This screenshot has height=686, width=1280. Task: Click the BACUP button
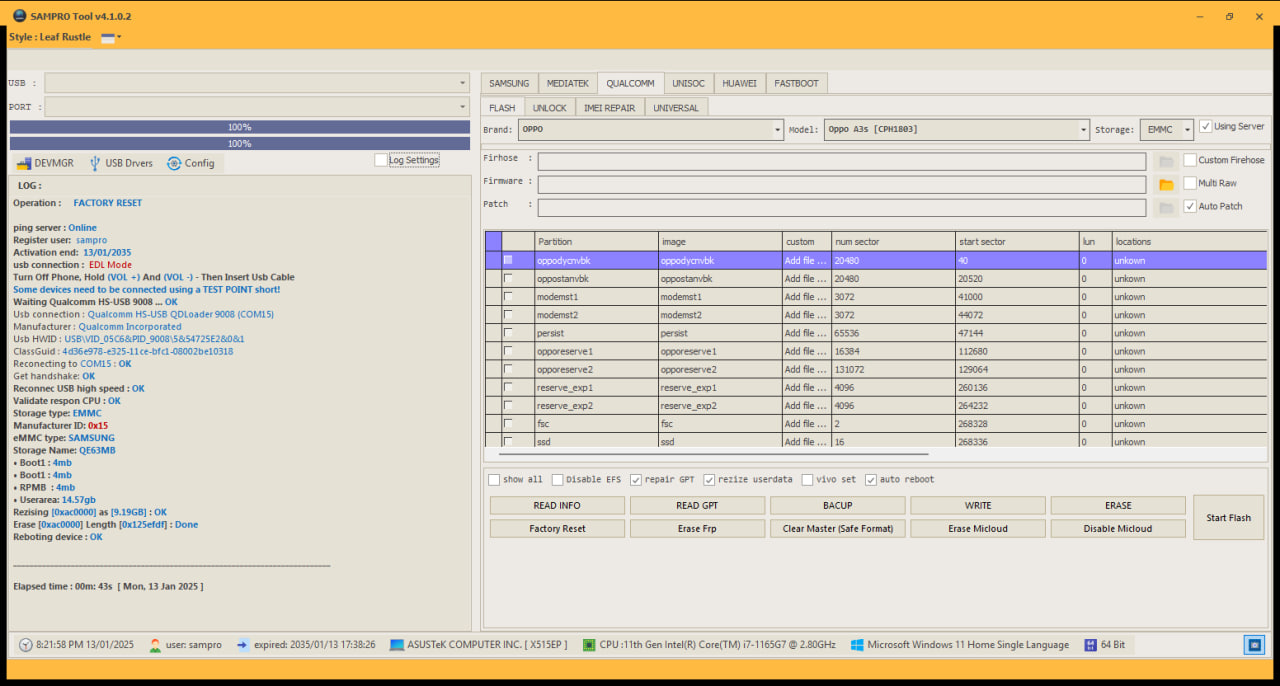coord(837,506)
